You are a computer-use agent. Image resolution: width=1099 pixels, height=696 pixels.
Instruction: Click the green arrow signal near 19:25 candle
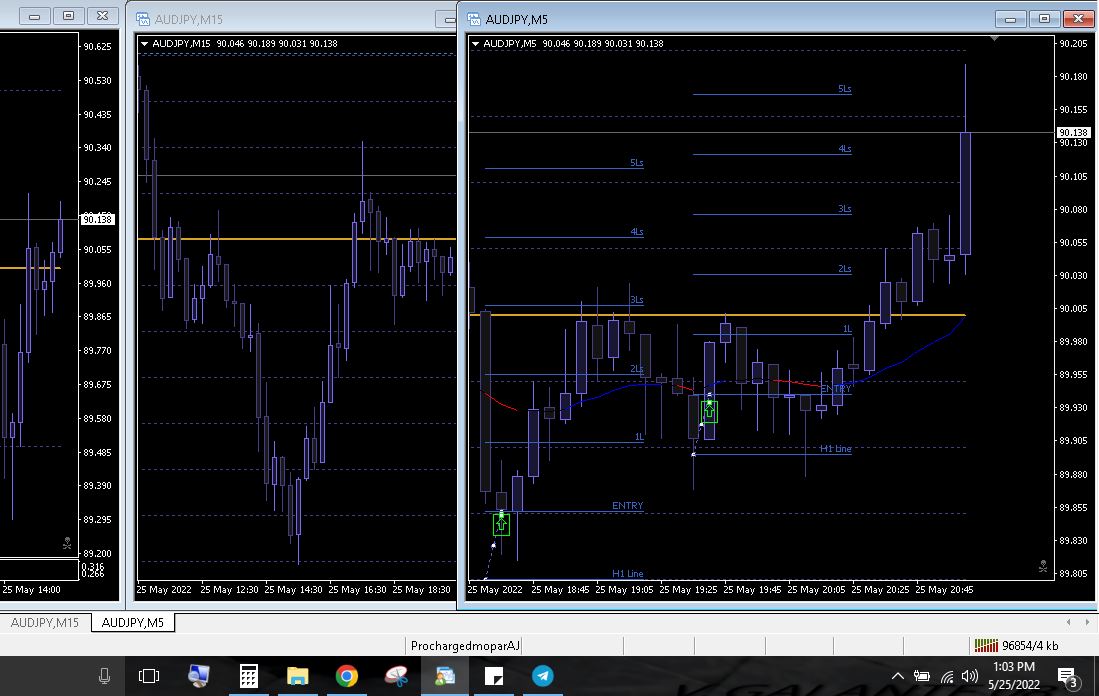[x=709, y=410]
